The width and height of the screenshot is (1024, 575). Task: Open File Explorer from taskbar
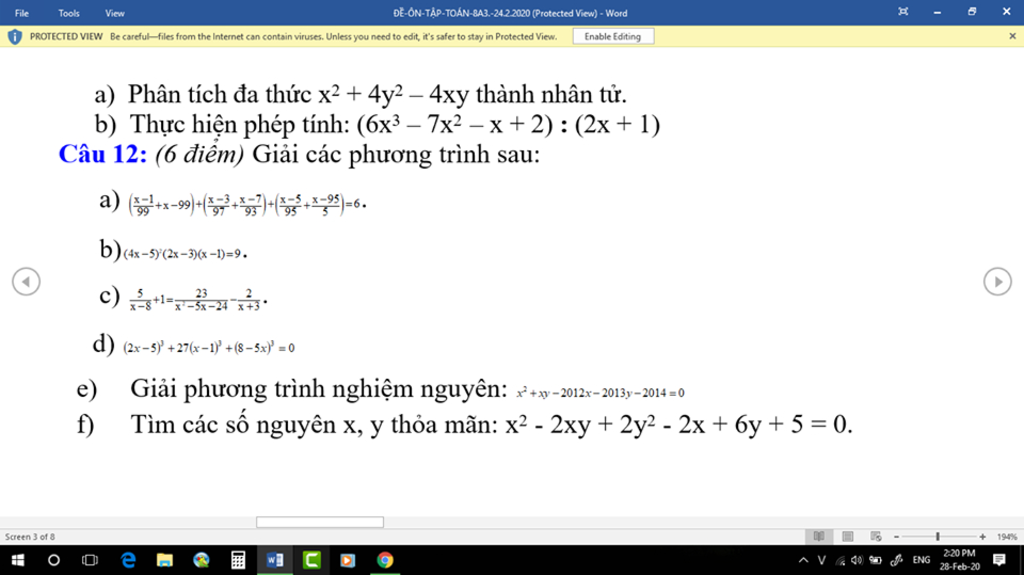pyautogui.click(x=165, y=560)
